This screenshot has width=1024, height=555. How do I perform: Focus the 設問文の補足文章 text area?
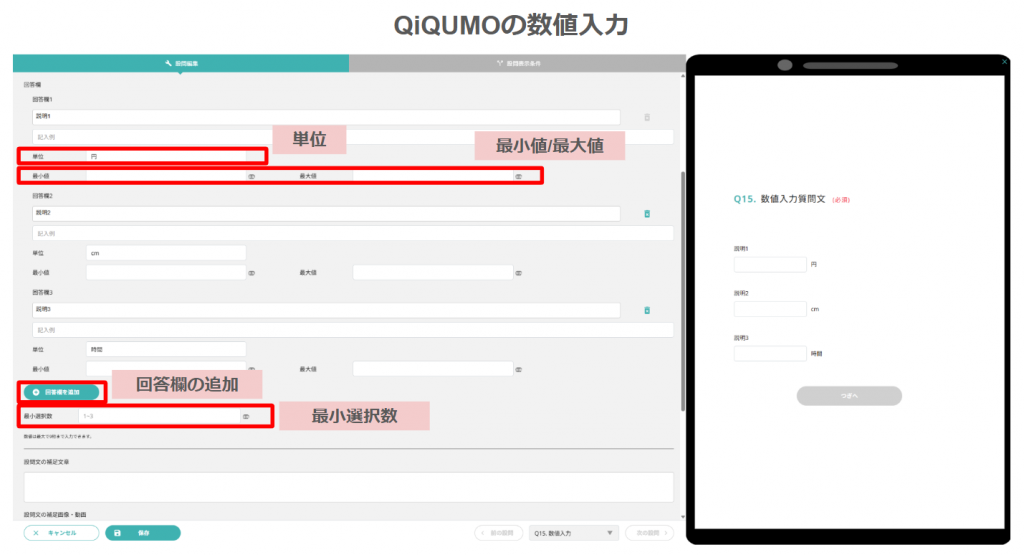(348, 487)
